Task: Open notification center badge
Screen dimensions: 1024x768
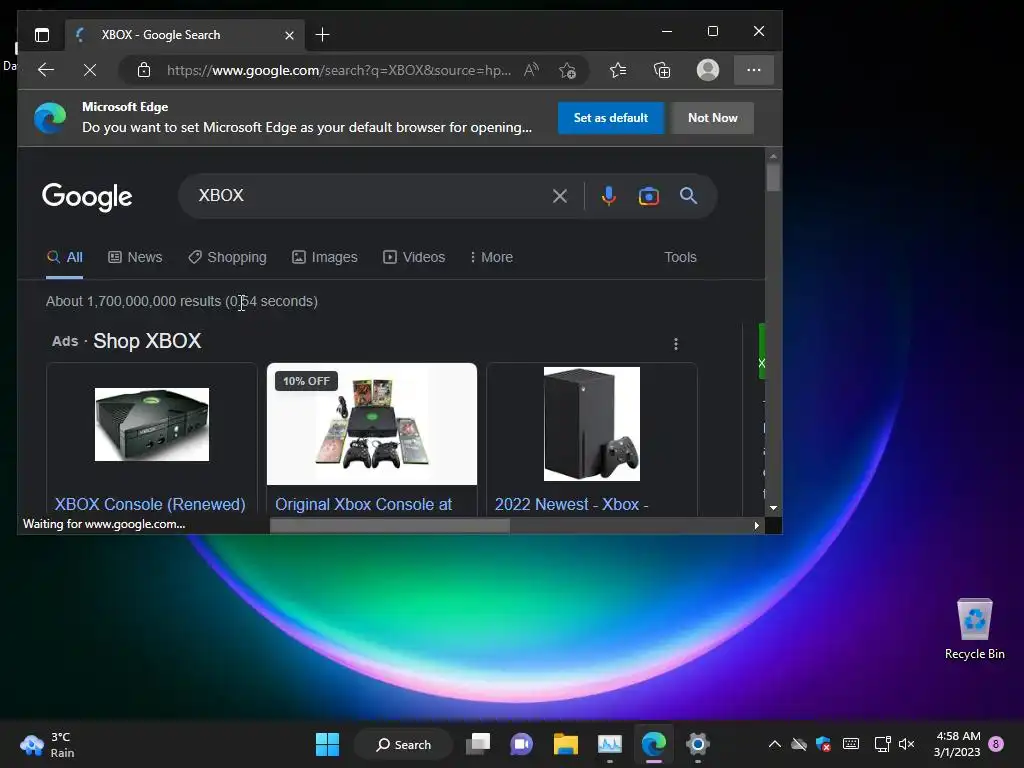Action: [996, 744]
